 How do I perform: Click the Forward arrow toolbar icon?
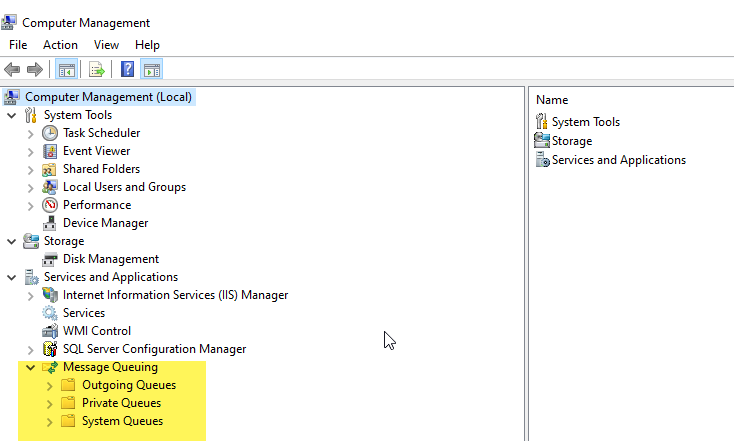(x=35, y=70)
